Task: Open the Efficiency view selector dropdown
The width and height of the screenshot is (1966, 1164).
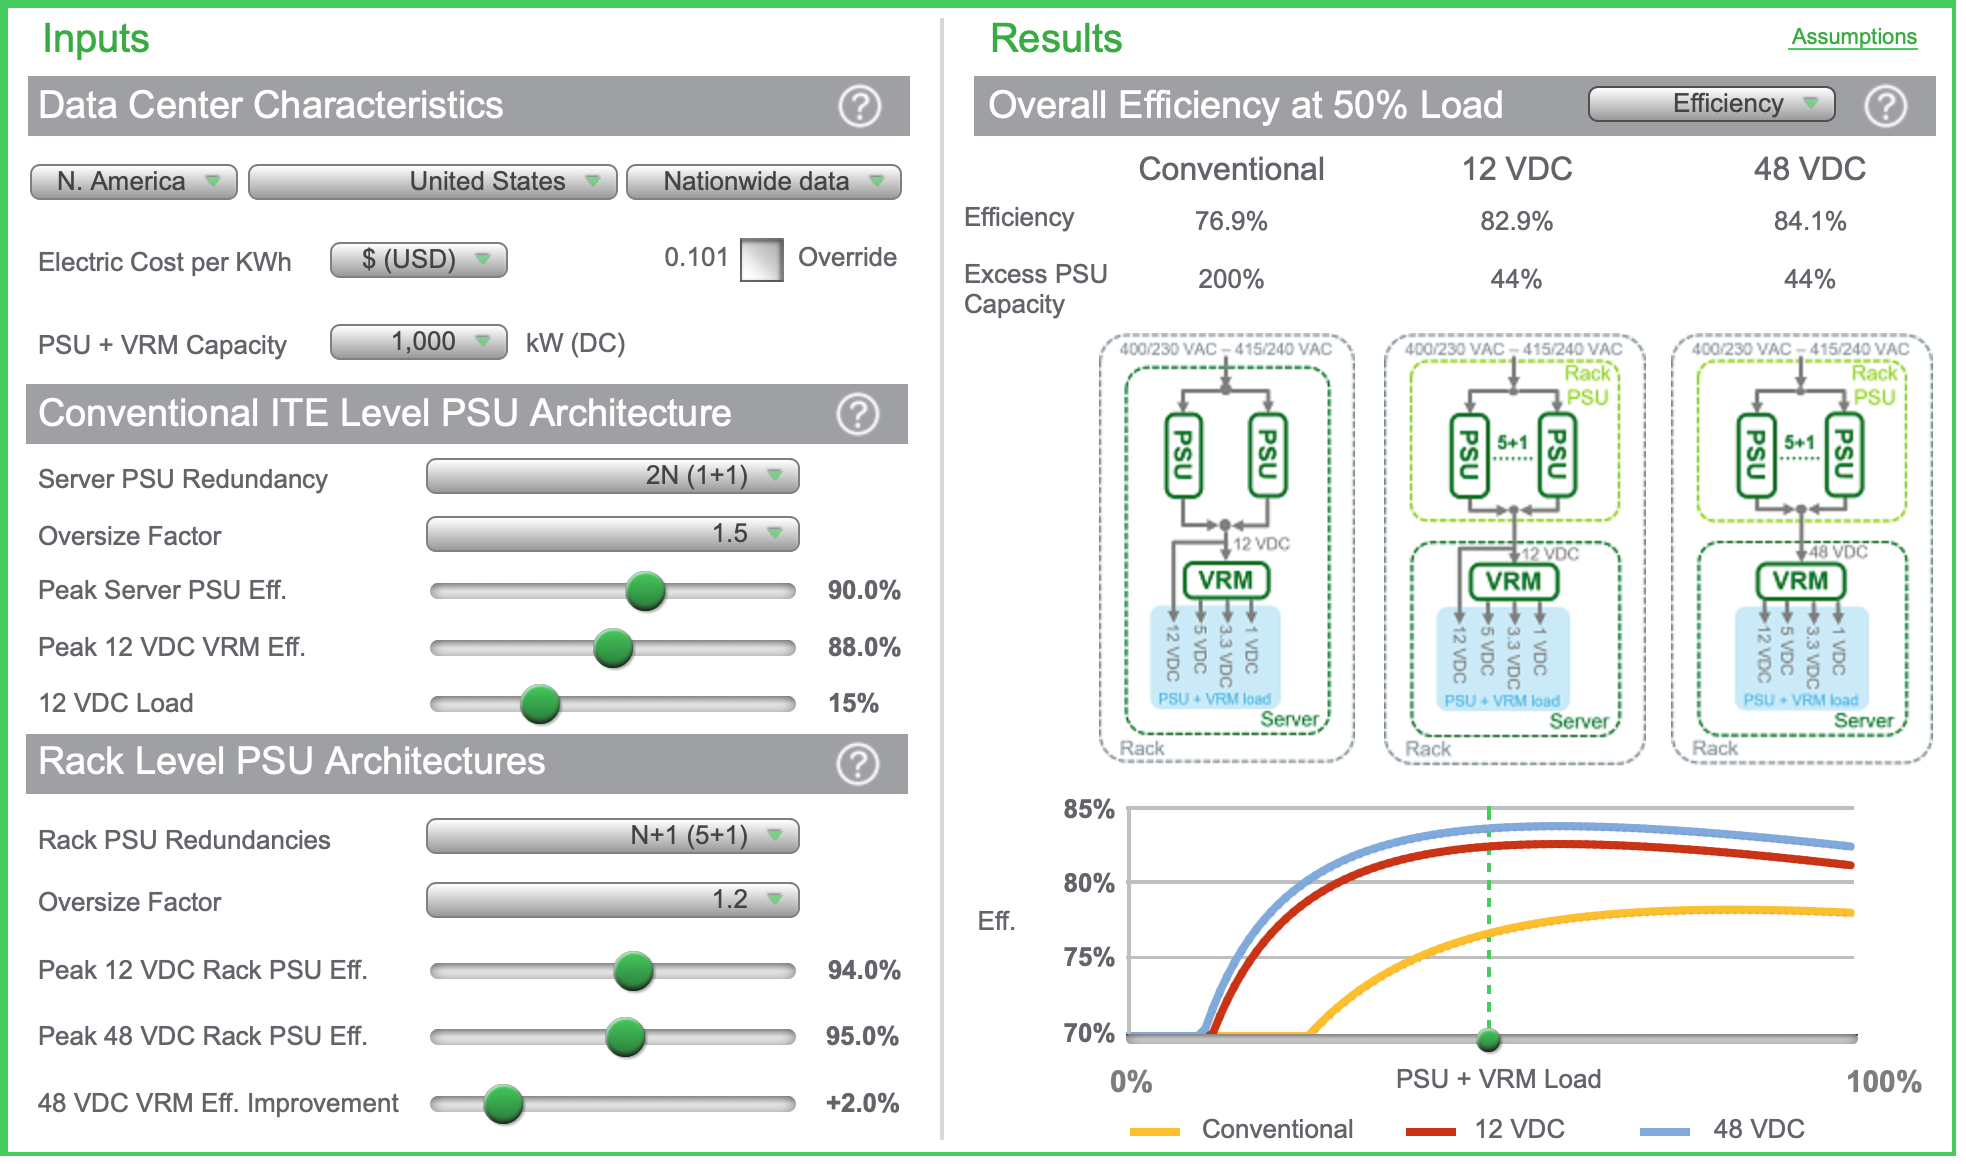Action: 1711,104
